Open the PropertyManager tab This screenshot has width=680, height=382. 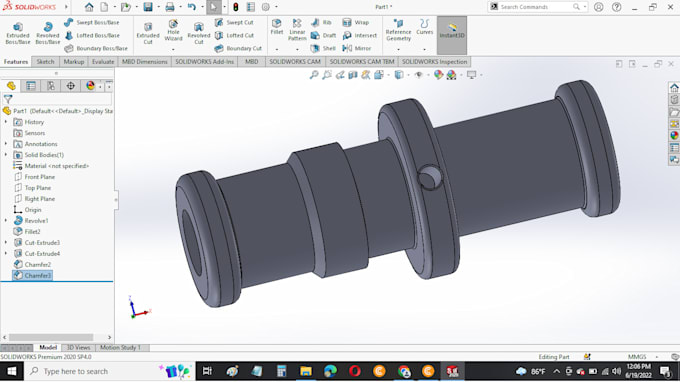click(31, 86)
